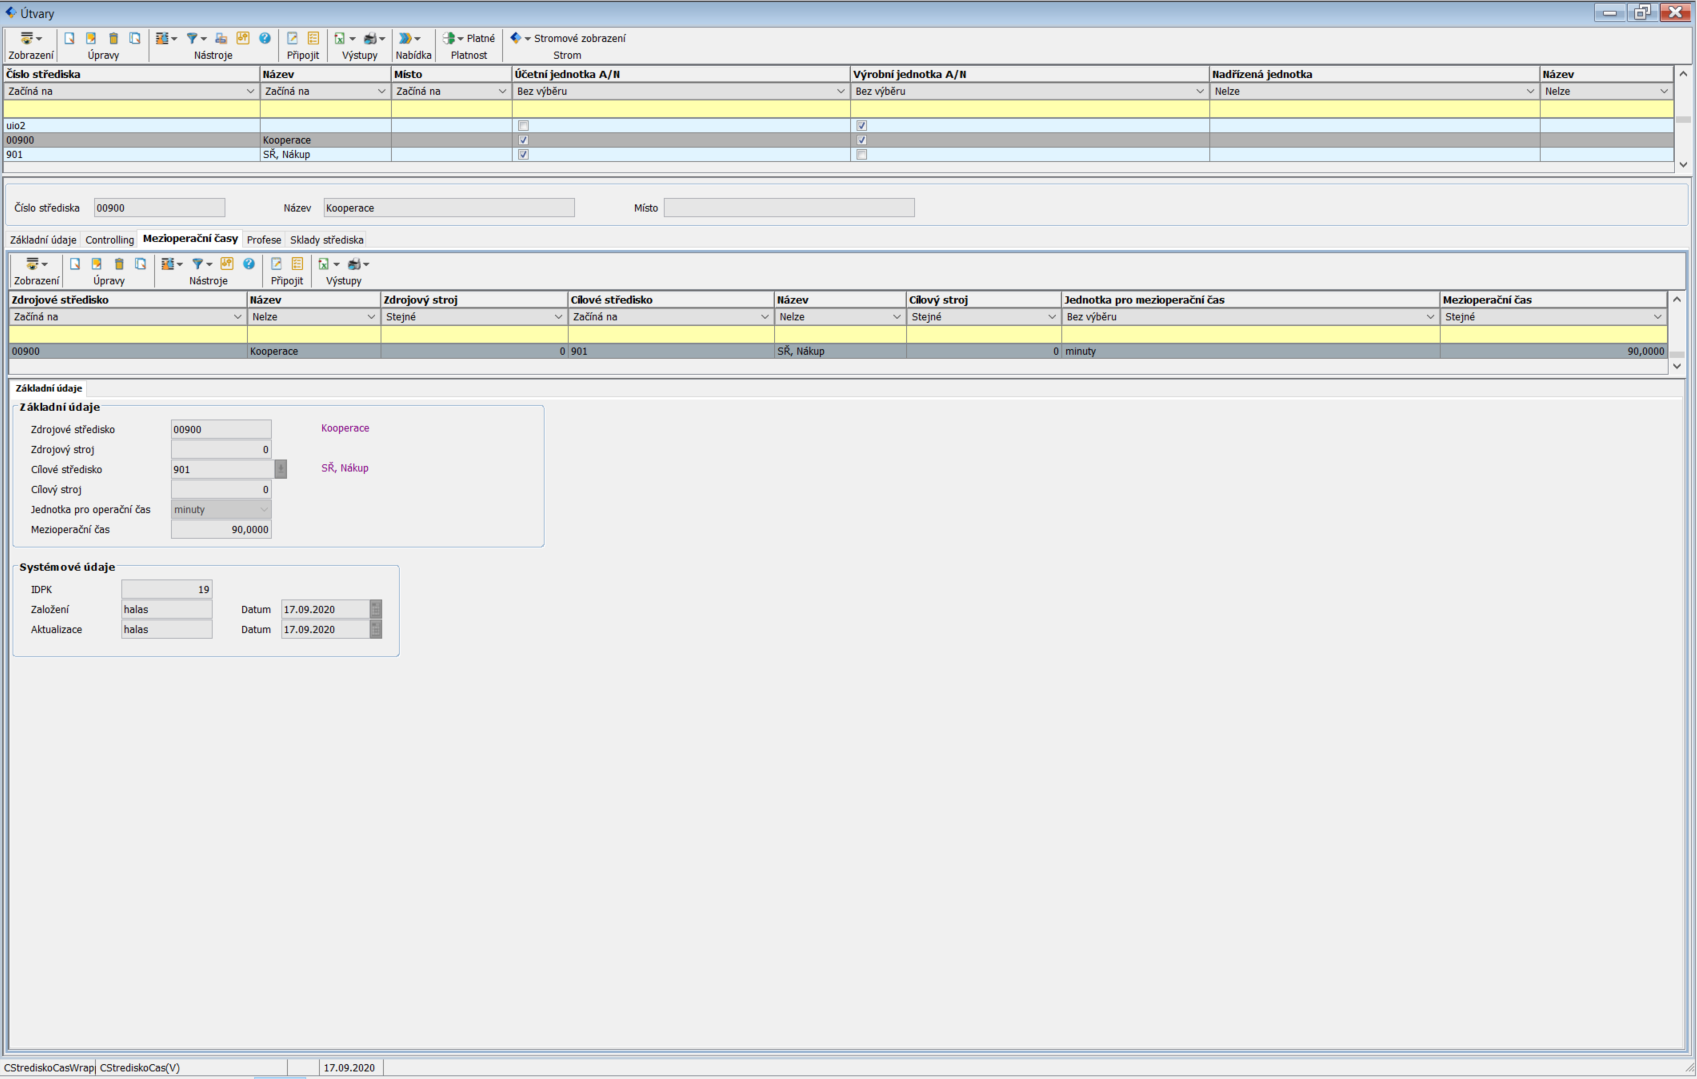The width and height of the screenshot is (1697, 1079).
Task: Click the Místo input field
Action: click(x=788, y=208)
